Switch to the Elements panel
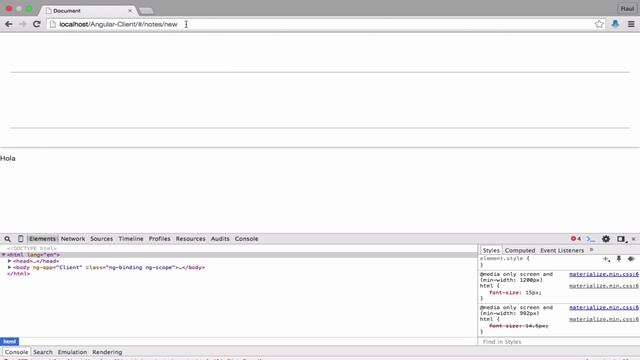The width and height of the screenshot is (640, 360). [42, 239]
